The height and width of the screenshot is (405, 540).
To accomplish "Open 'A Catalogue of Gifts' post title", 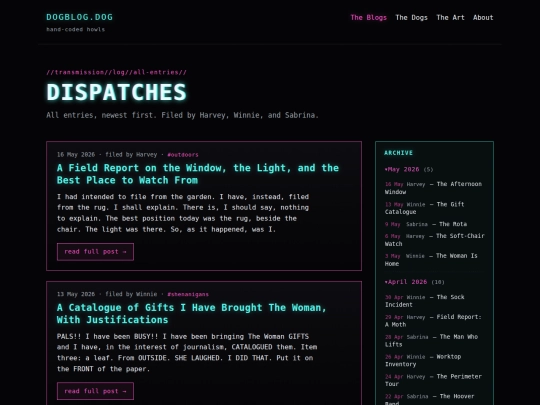I will click(191, 313).
